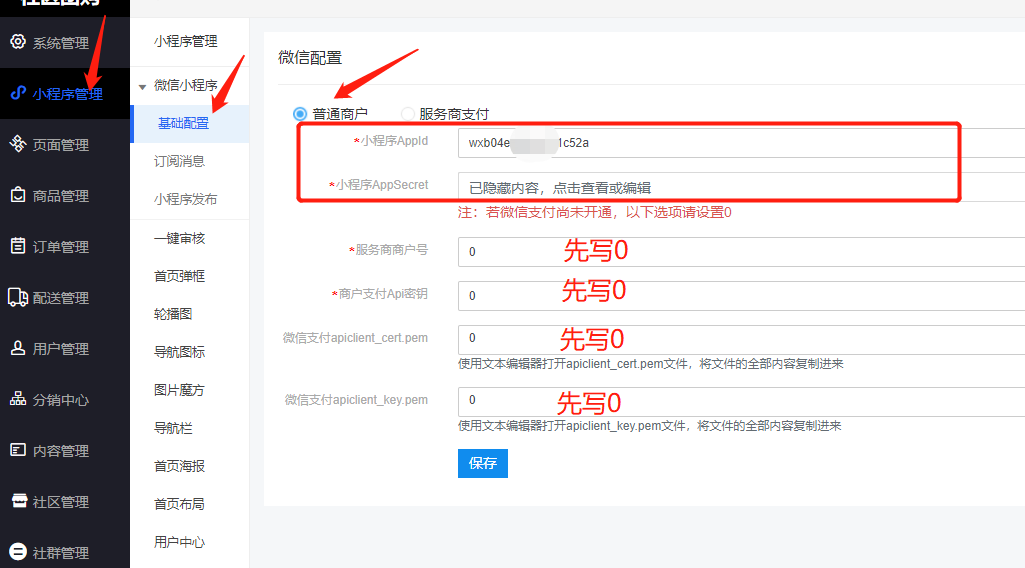
Task: Open 社群管理 section text
Action: (61, 553)
